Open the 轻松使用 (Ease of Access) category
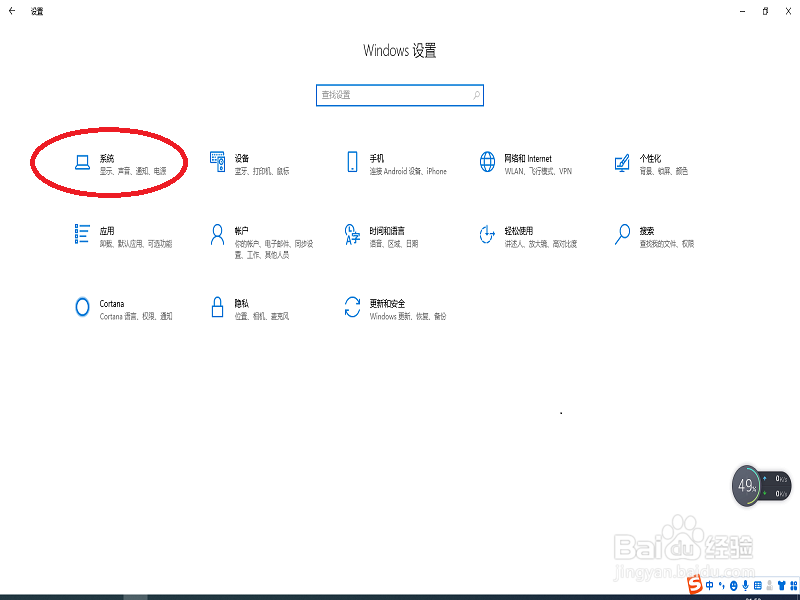The image size is (800, 600). tap(528, 236)
